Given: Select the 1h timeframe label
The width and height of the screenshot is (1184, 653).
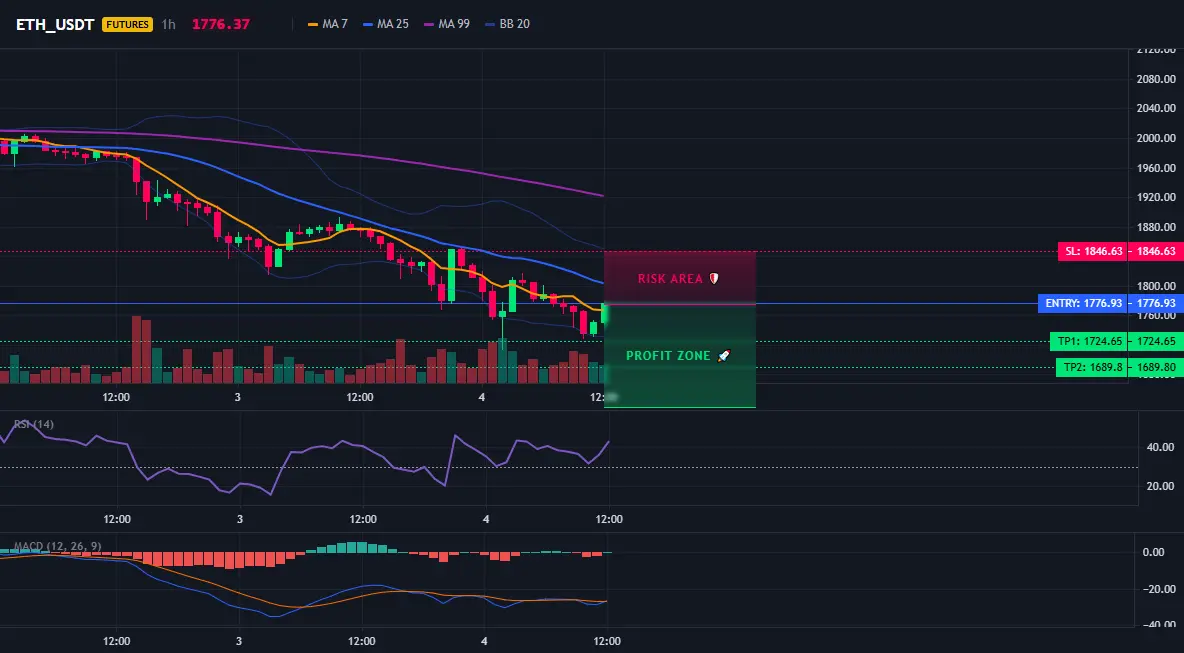Looking at the screenshot, I should click(x=168, y=24).
